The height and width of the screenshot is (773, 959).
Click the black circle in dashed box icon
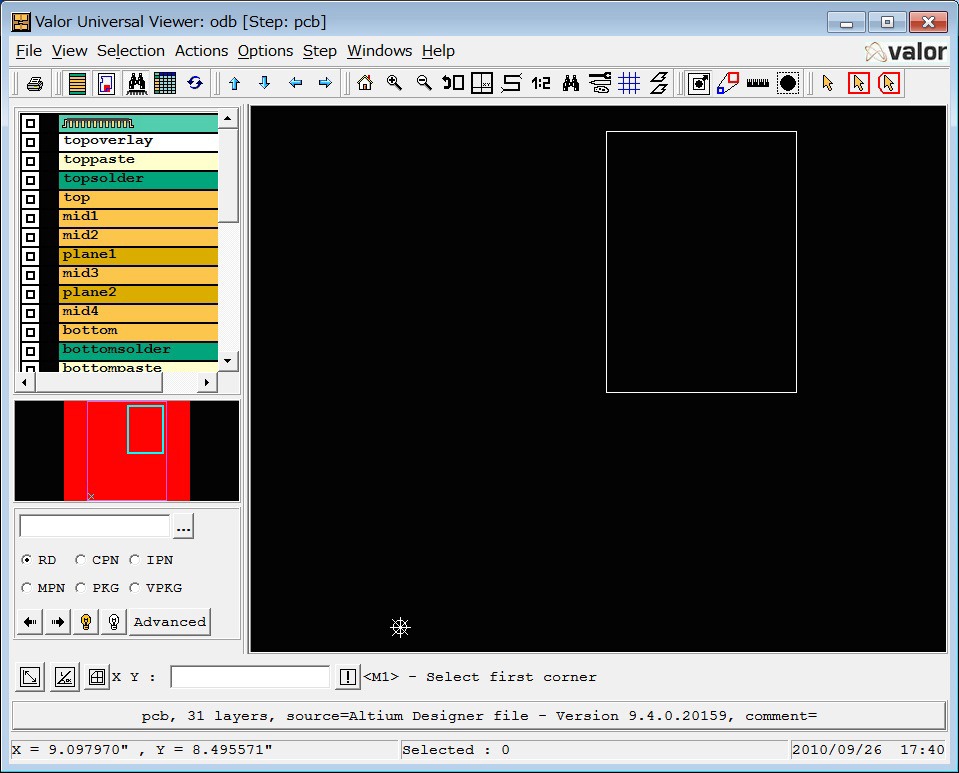(x=788, y=83)
